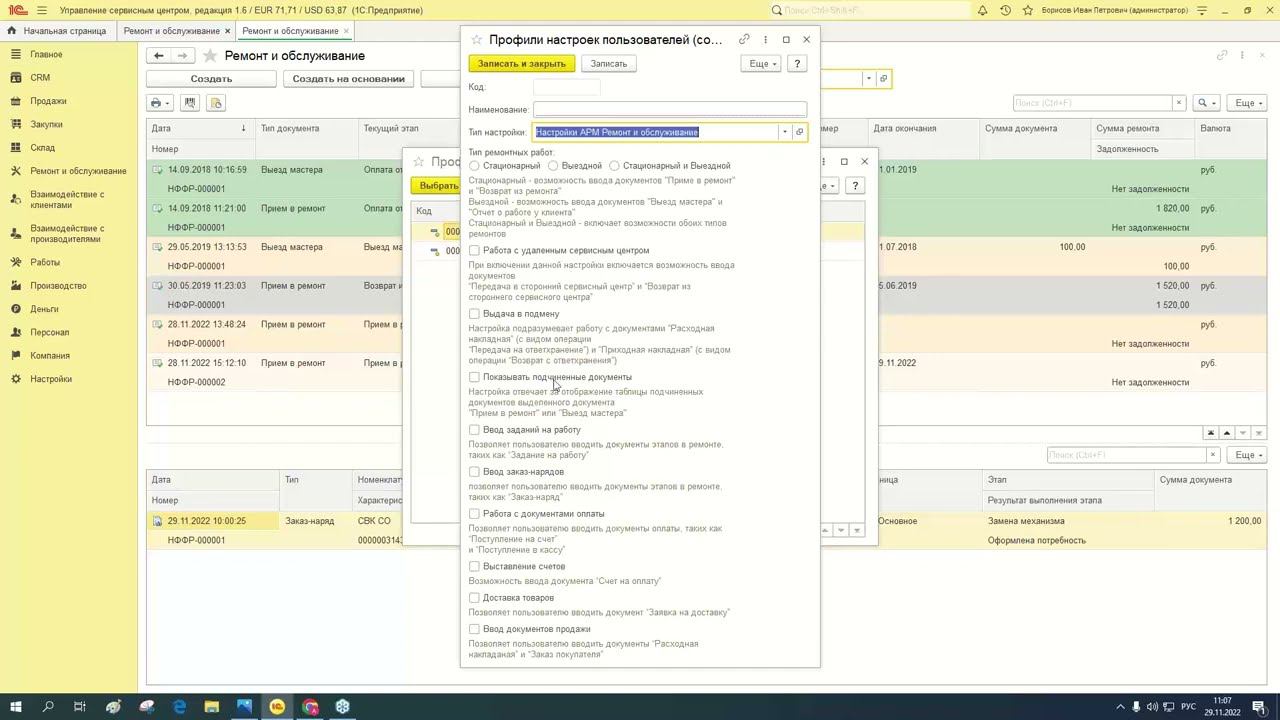Screen dimensions: 1280x720
Task: Expand the Тип настройки dropdown arrow
Action: (785, 132)
